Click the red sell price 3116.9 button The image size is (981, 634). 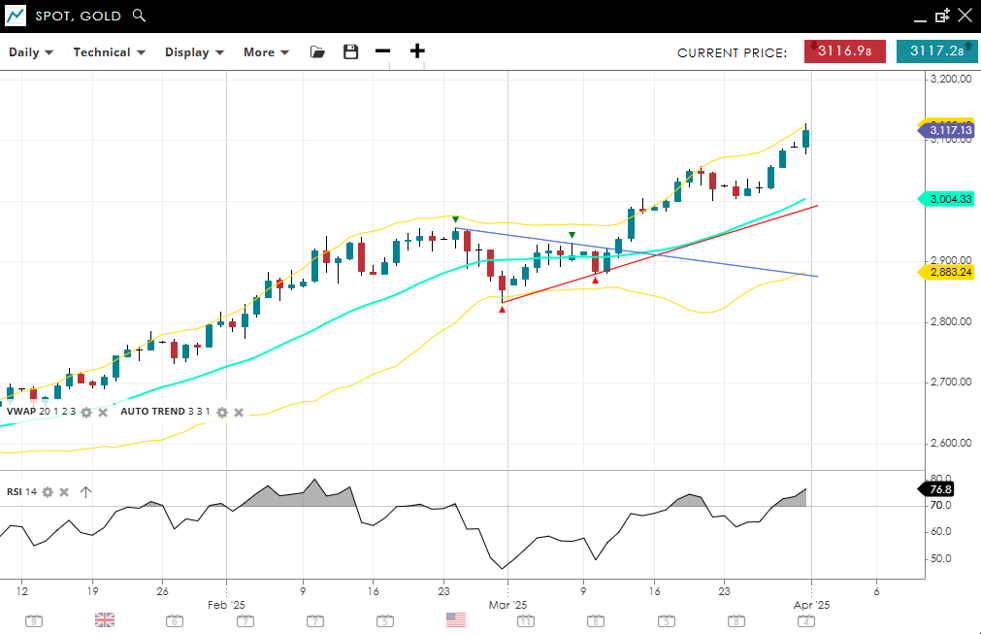(x=844, y=52)
